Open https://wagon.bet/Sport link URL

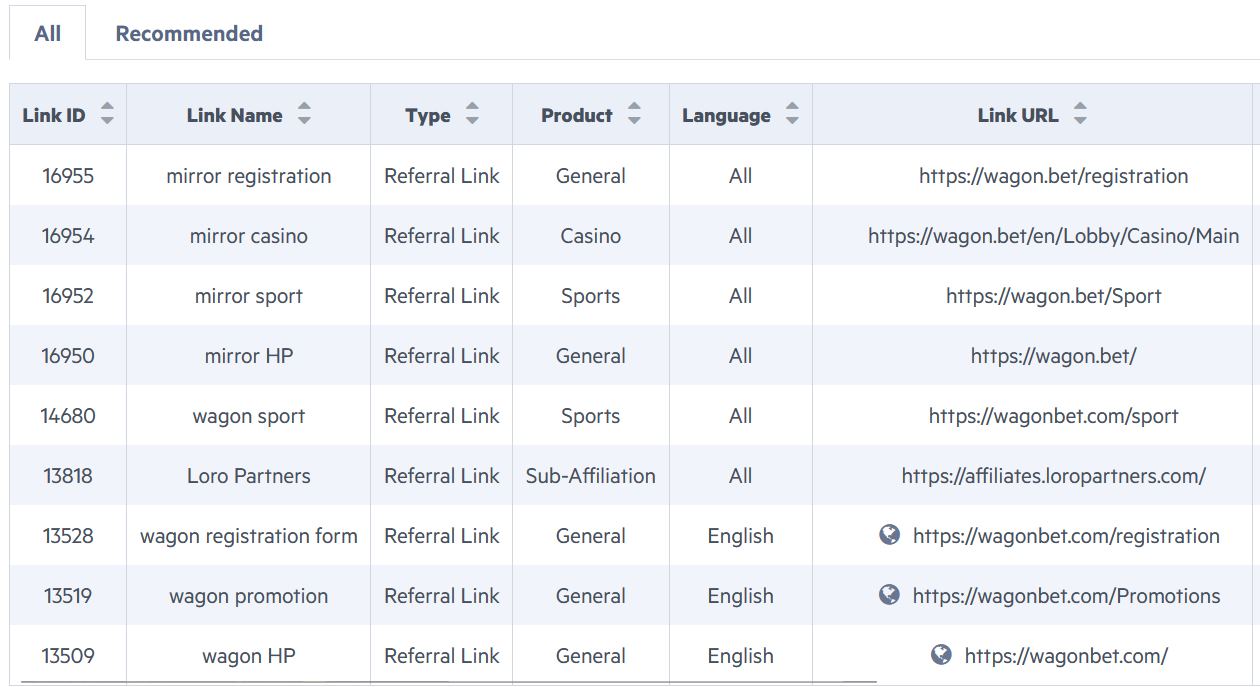tap(1054, 296)
